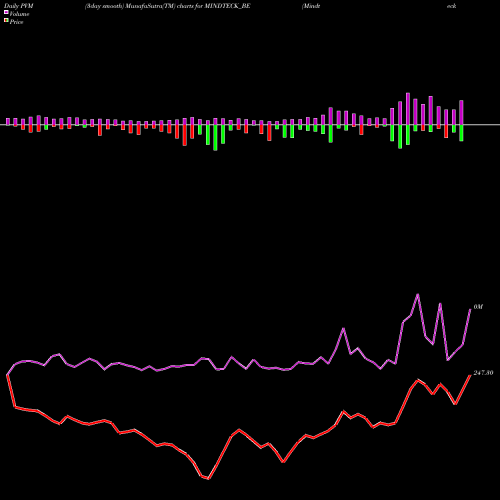Click the 0M volume value label
The image size is (500, 500).
pyautogui.click(x=478, y=307)
